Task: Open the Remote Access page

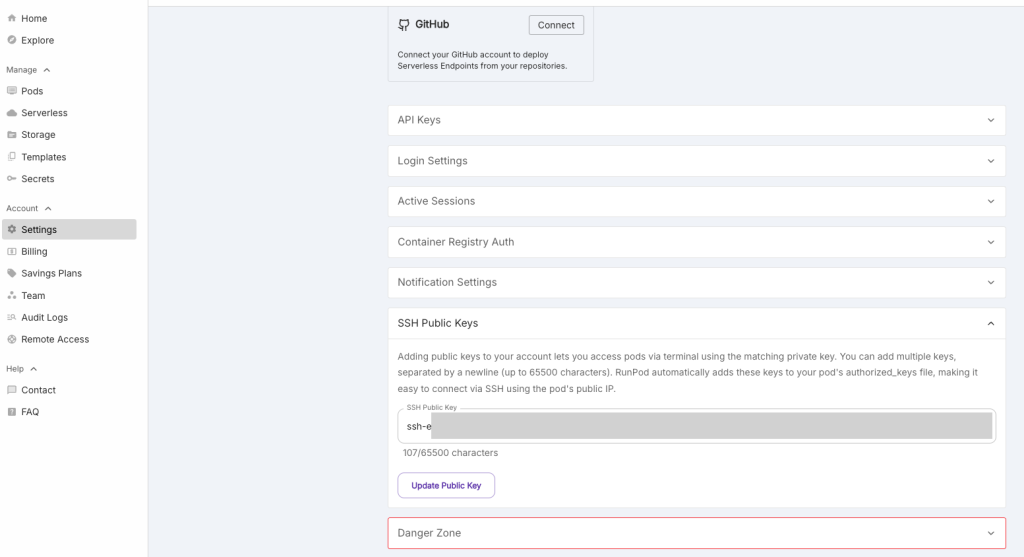Action: pos(55,340)
